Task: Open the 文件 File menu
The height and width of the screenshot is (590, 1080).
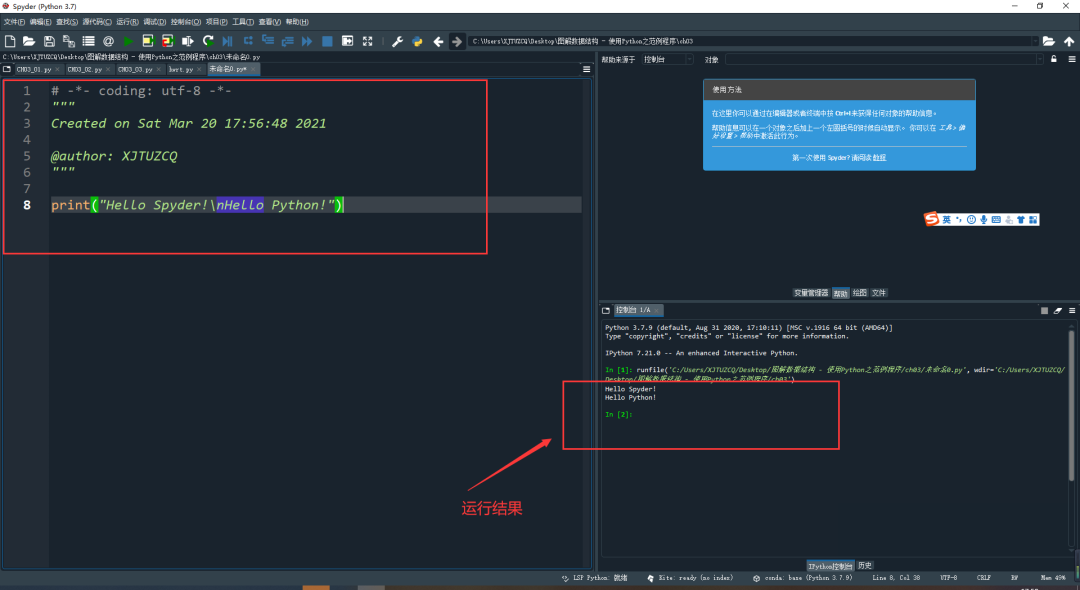Action: 14,22
